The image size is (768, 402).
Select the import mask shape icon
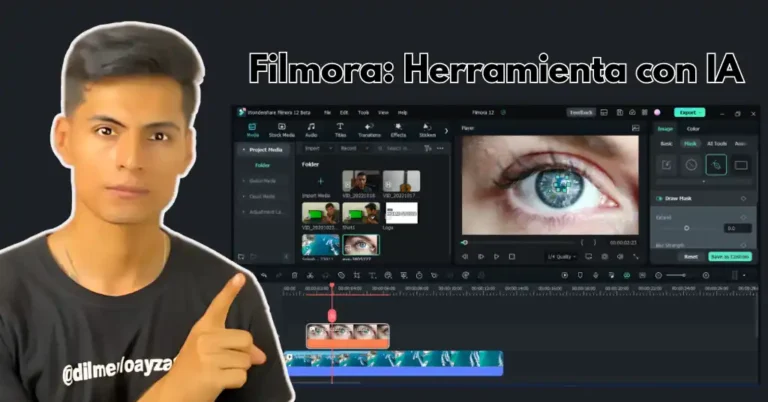point(667,165)
